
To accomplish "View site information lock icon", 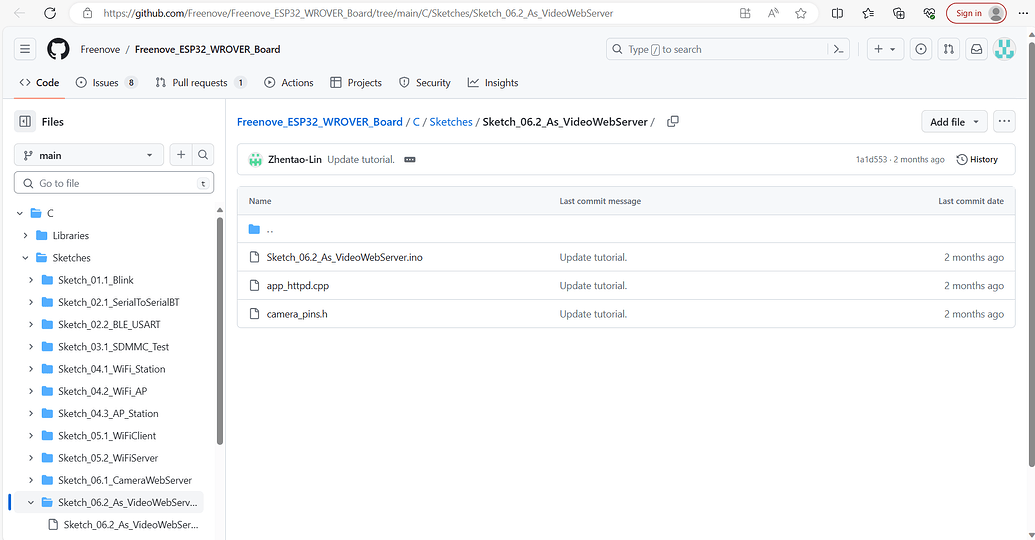I will point(88,13).
